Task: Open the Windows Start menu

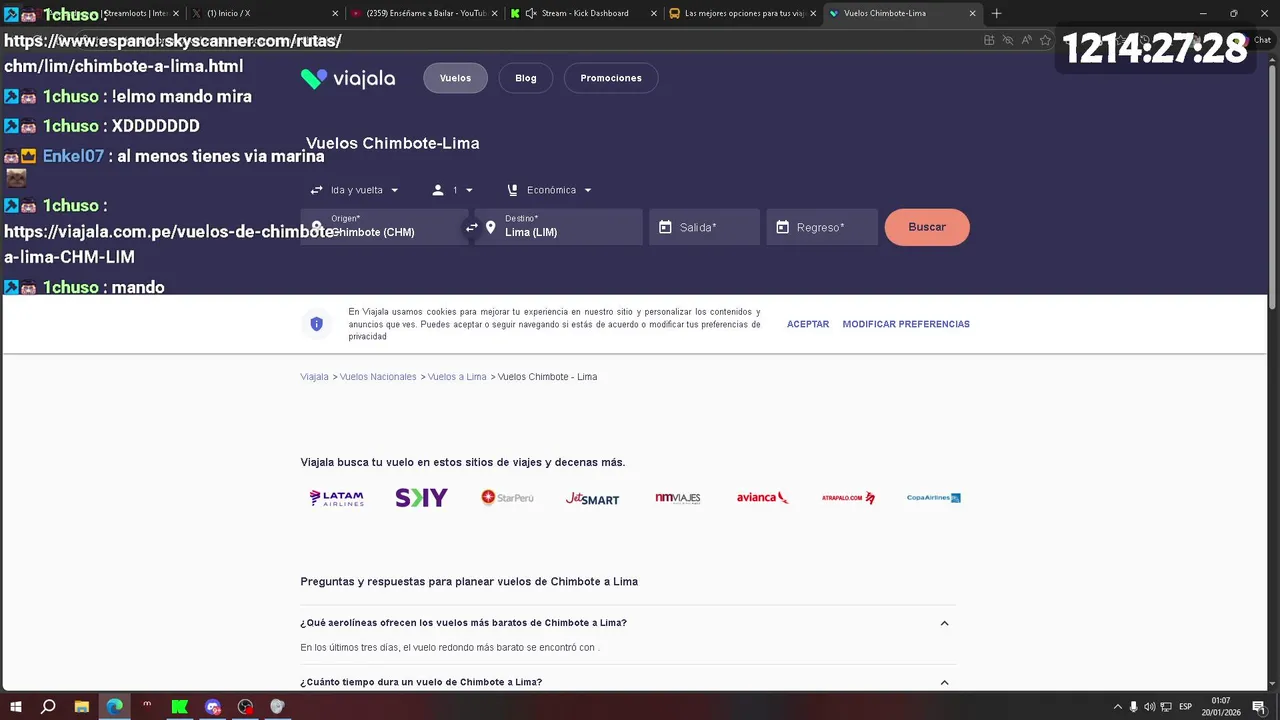Action: pyautogui.click(x=16, y=707)
